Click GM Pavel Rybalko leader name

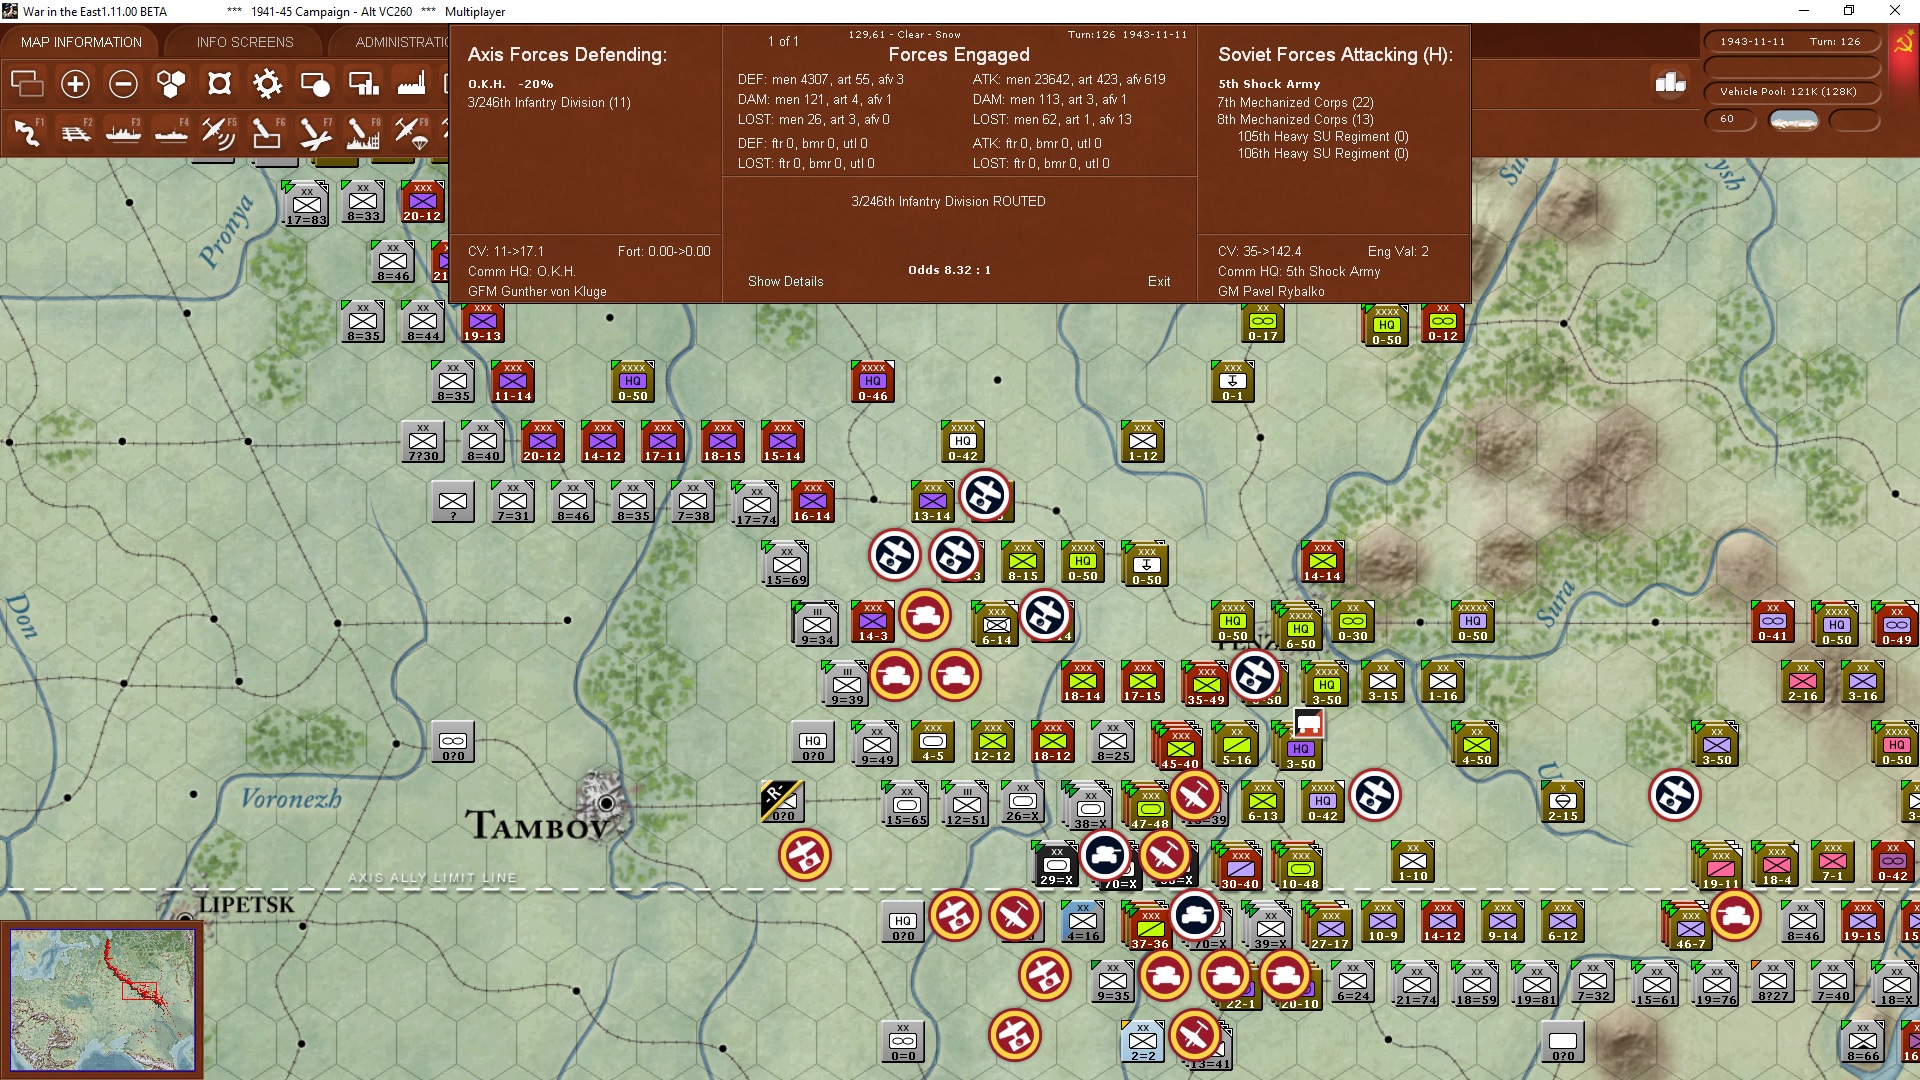pyautogui.click(x=1271, y=291)
